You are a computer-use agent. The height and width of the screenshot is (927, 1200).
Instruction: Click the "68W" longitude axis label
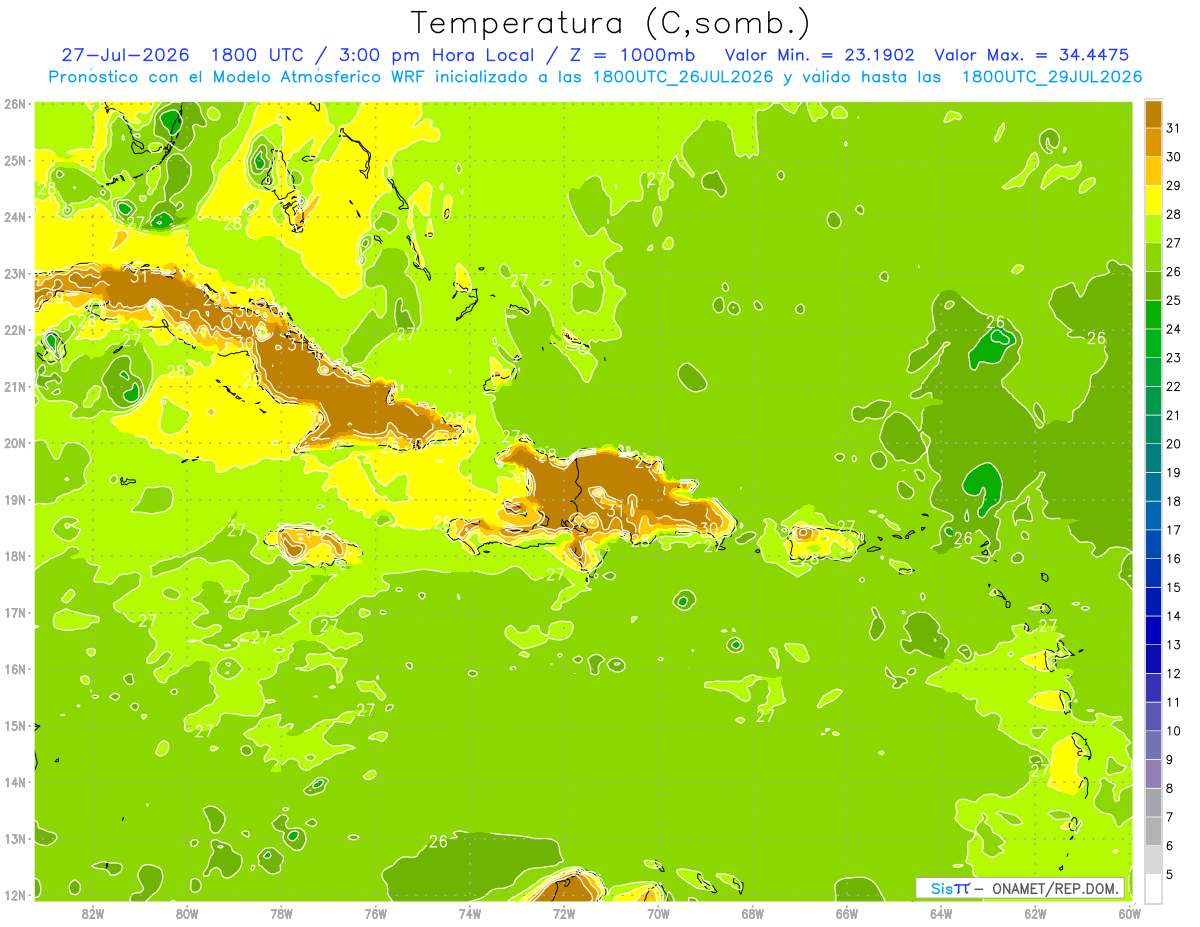point(753,913)
